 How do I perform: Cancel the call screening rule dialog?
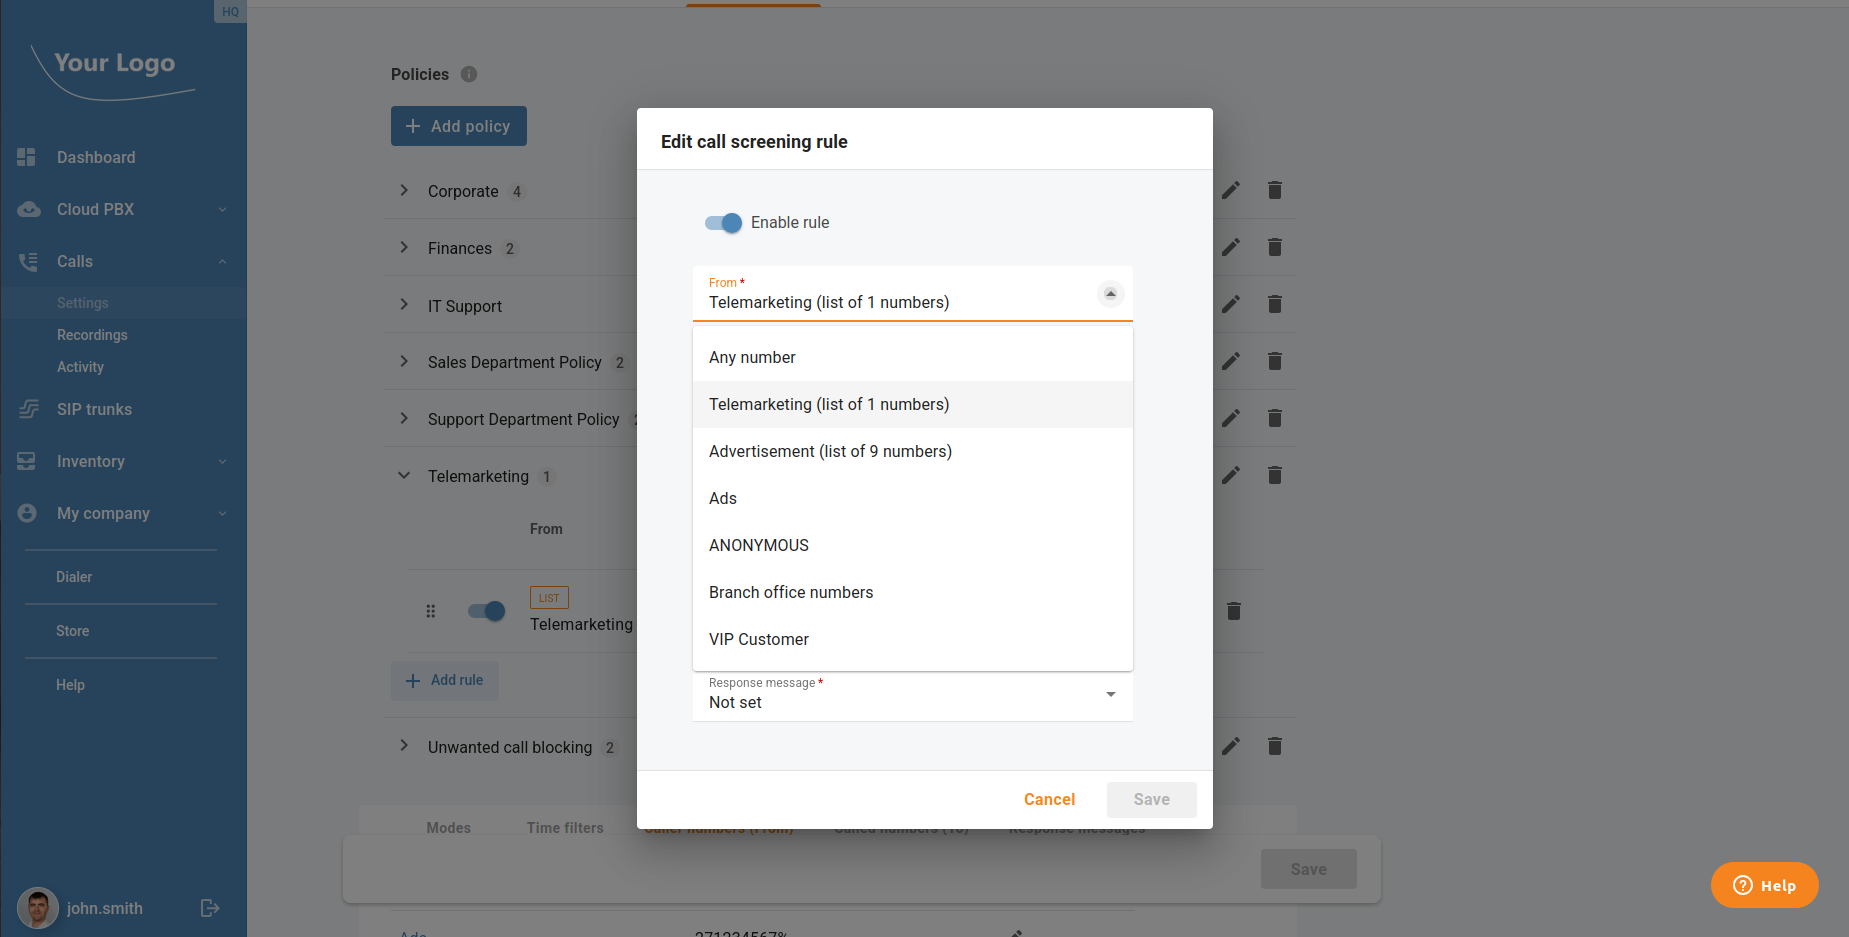(1049, 800)
